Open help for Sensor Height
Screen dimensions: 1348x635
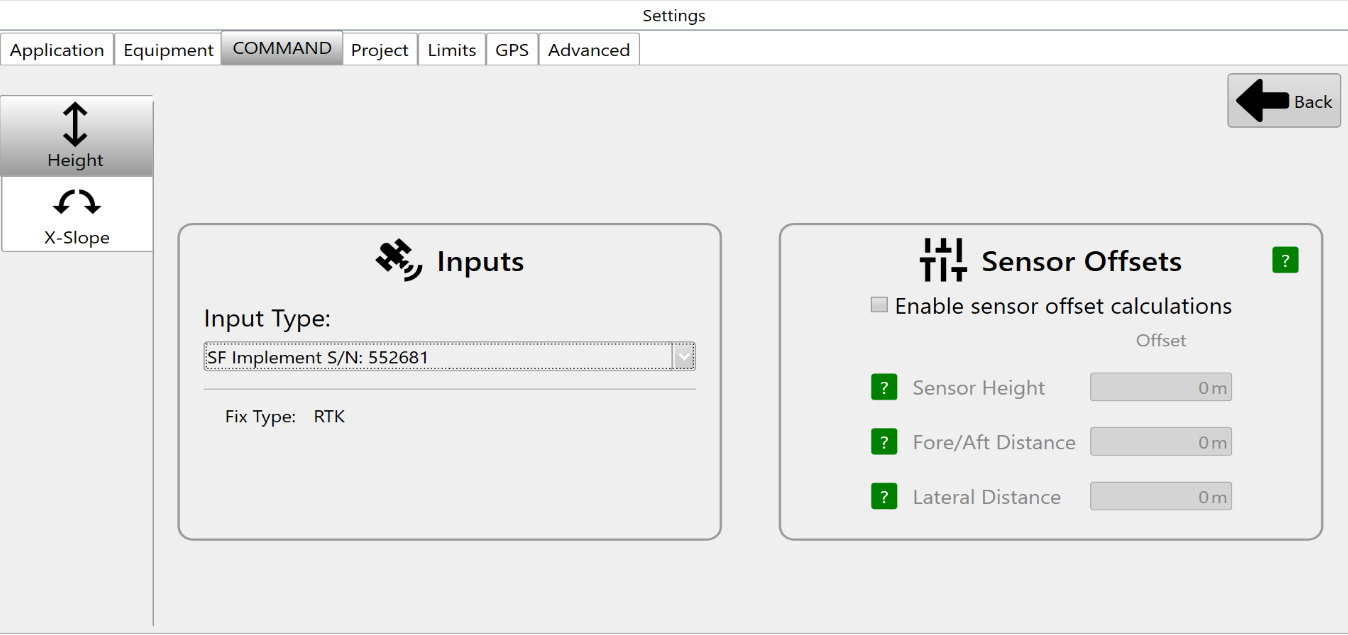point(884,387)
